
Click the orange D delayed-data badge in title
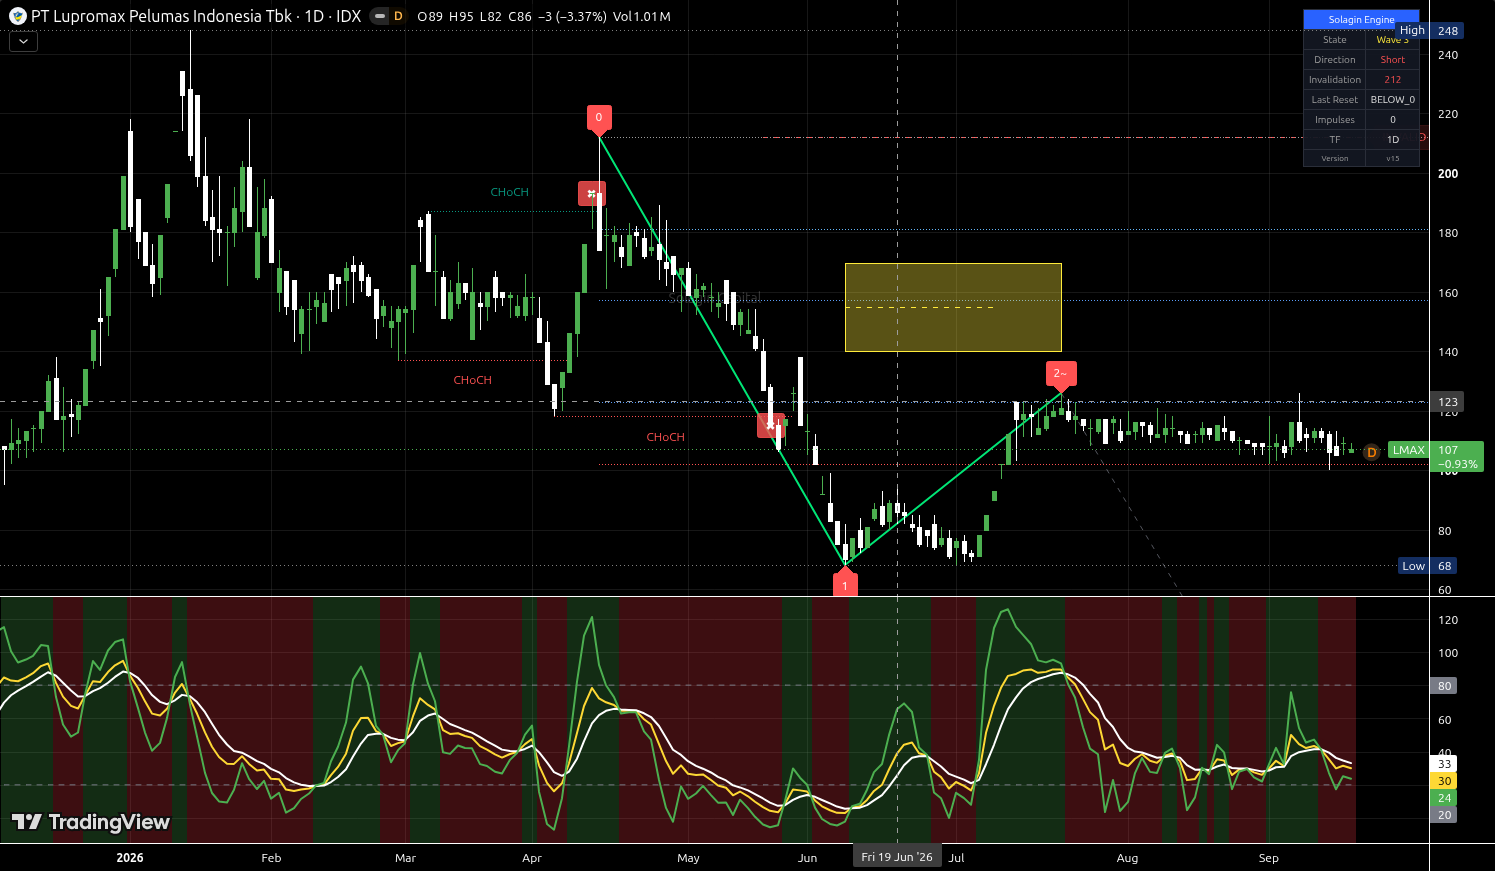(x=398, y=16)
